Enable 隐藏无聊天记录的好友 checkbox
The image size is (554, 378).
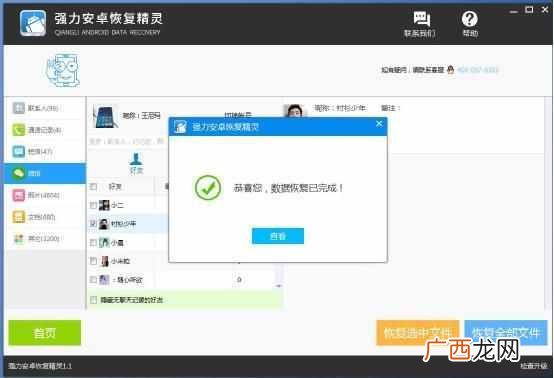[x=93, y=300]
